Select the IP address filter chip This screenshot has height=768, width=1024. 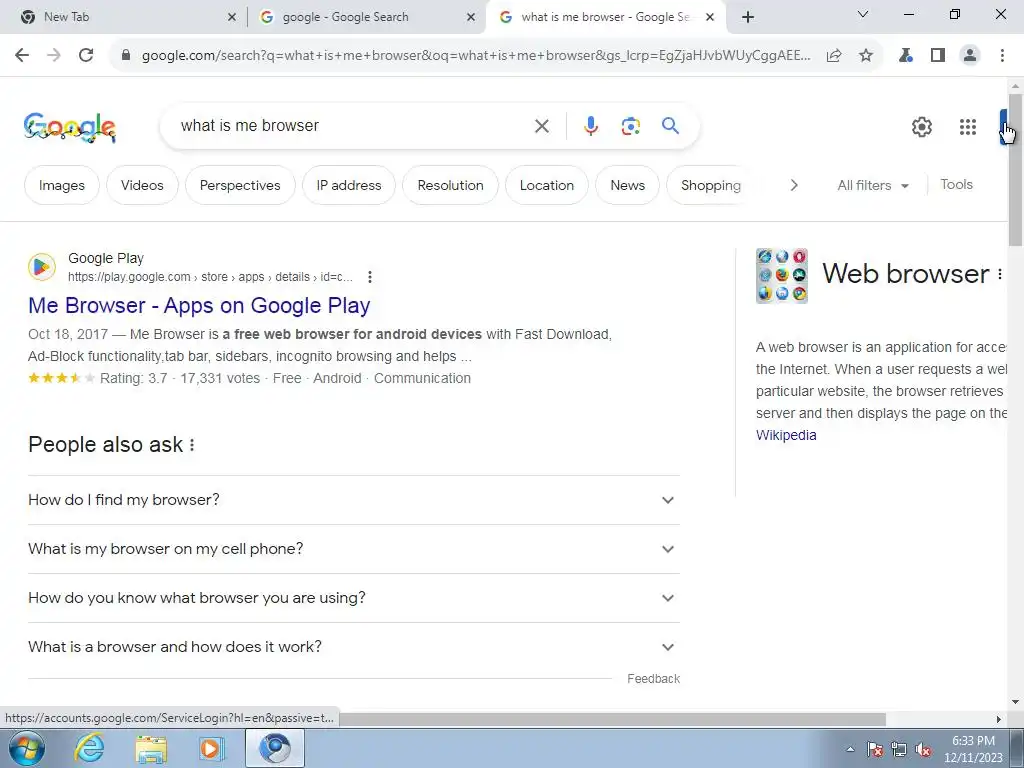point(349,185)
